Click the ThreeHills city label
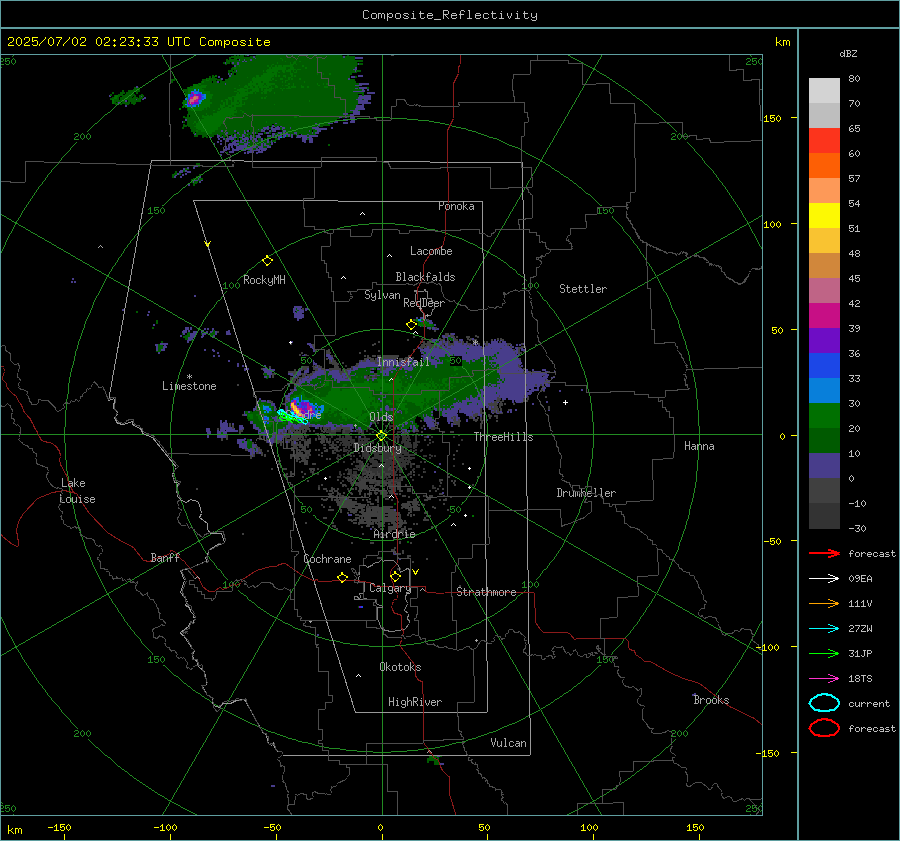 [503, 437]
